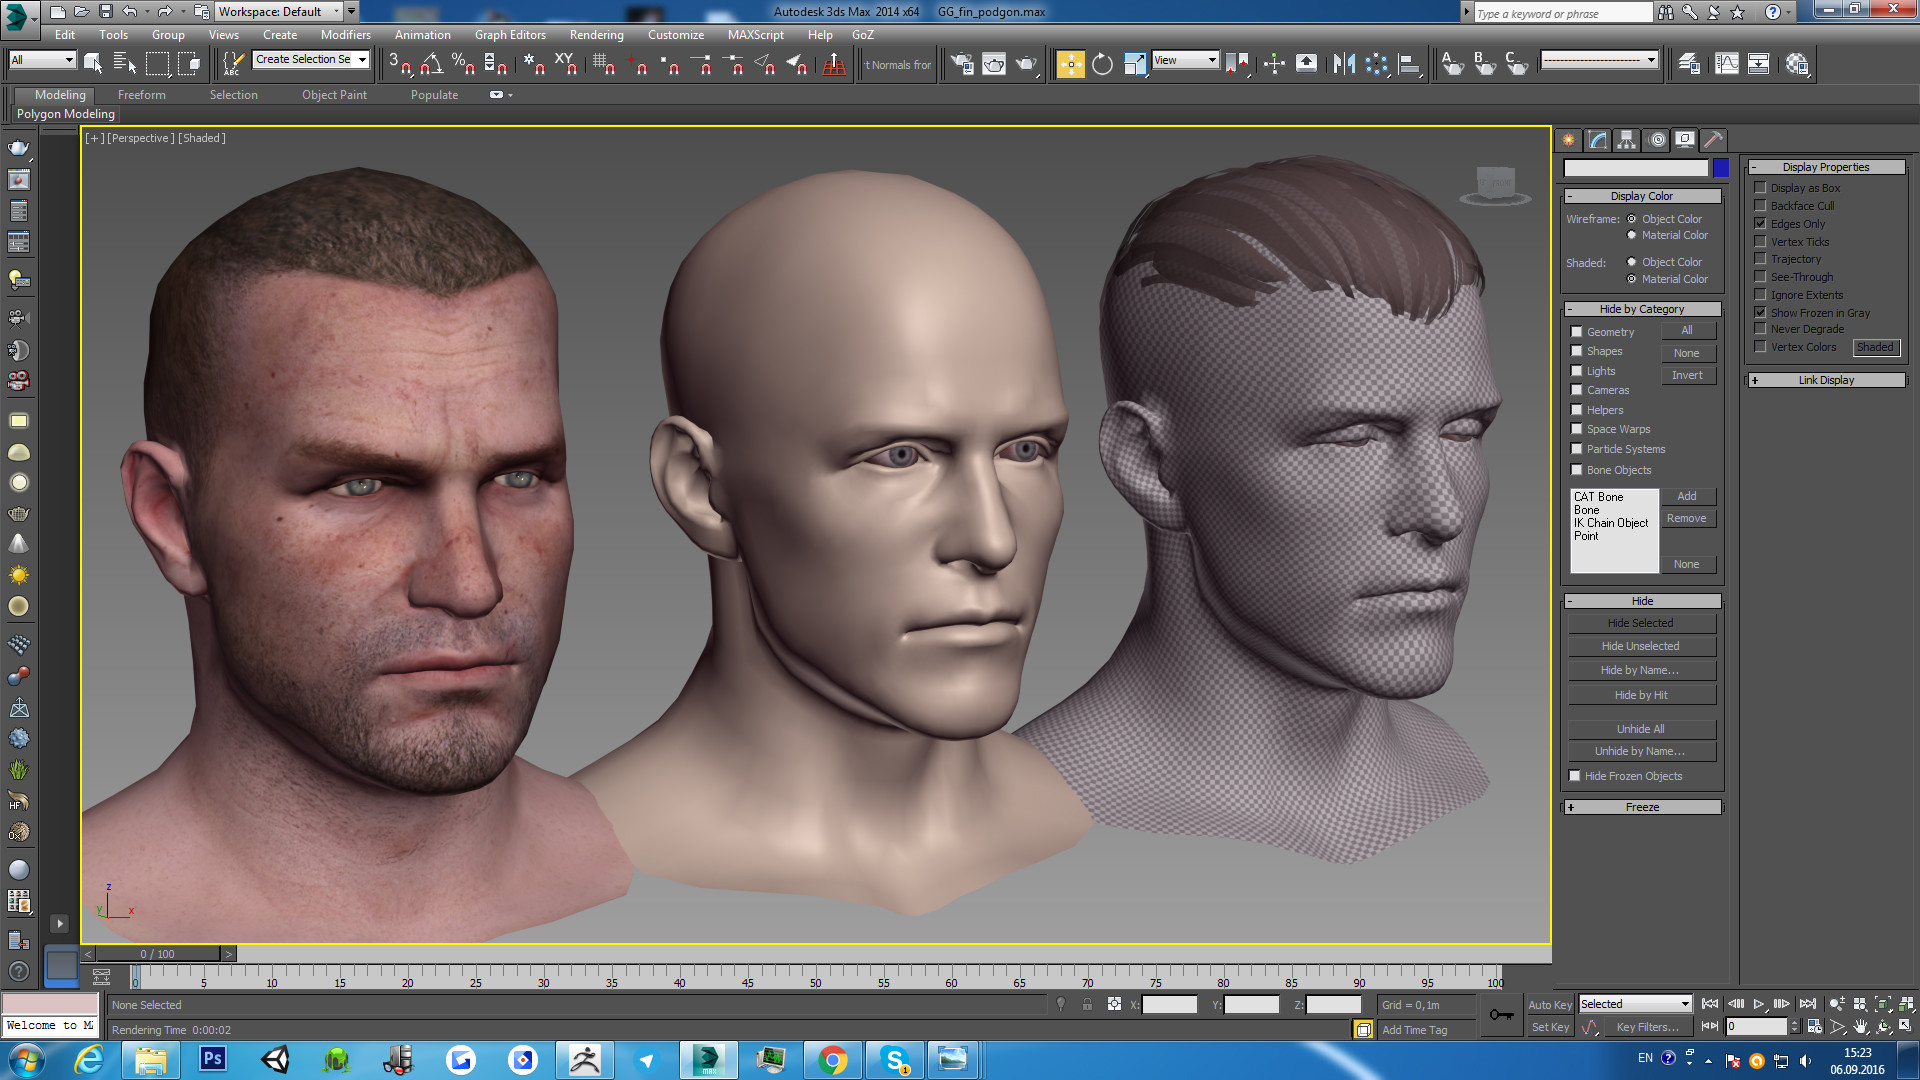Switch to the Object Paint ribbon tab
The width and height of the screenshot is (1920, 1080).
coord(334,94)
